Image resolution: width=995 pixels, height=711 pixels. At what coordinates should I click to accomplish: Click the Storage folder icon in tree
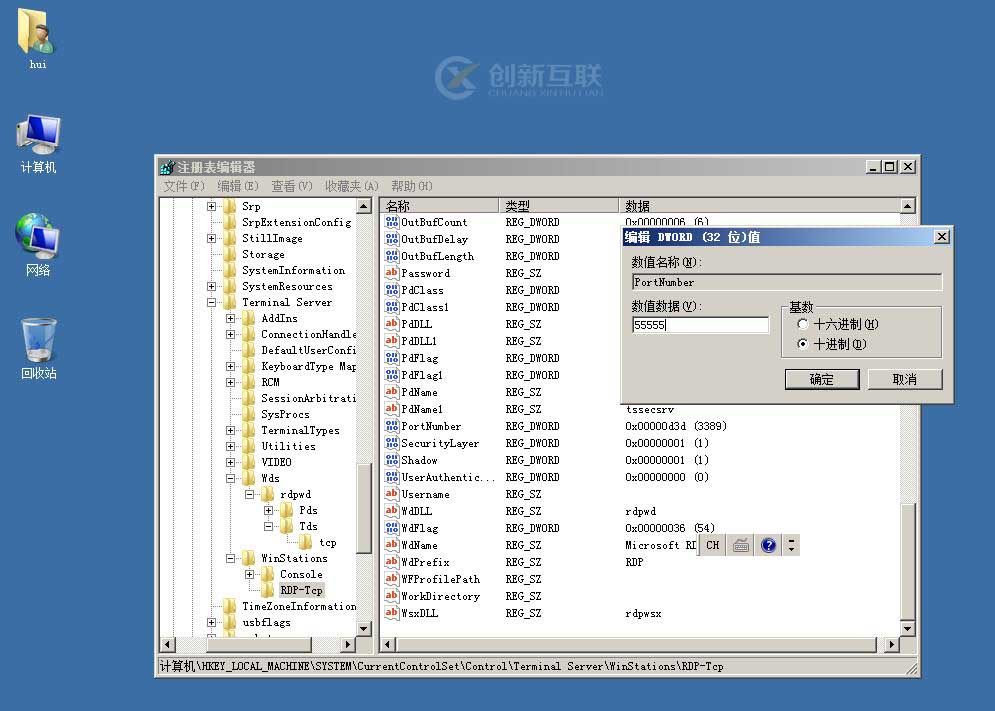[x=230, y=254]
